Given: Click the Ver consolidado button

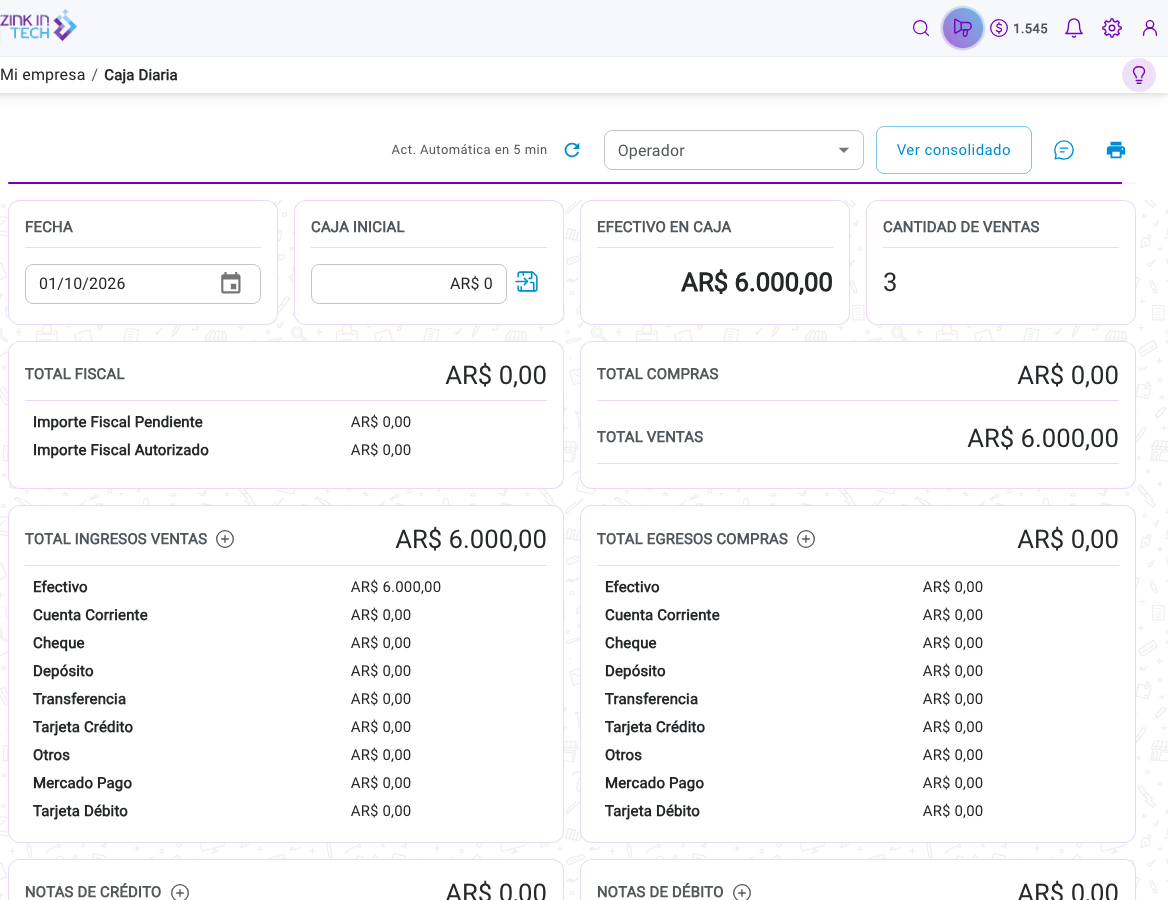Looking at the screenshot, I should click(x=953, y=150).
